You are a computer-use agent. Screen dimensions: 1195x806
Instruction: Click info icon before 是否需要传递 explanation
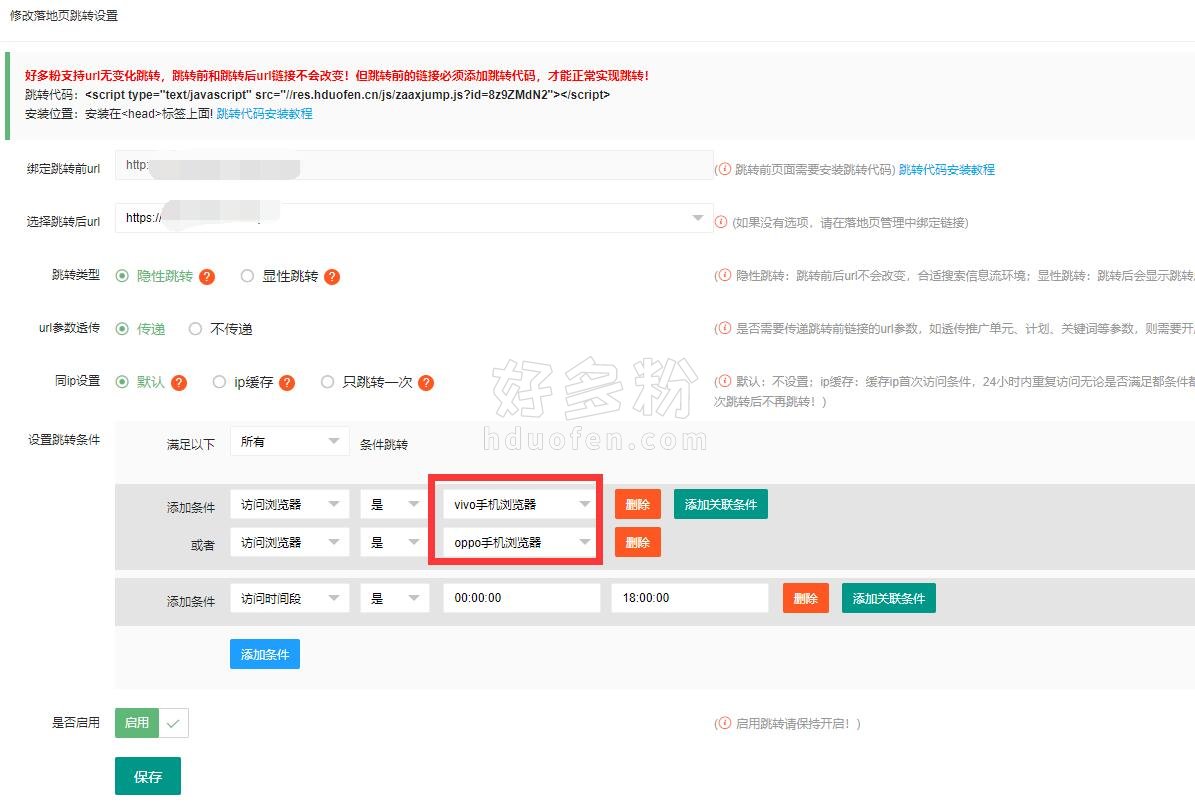click(724, 328)
